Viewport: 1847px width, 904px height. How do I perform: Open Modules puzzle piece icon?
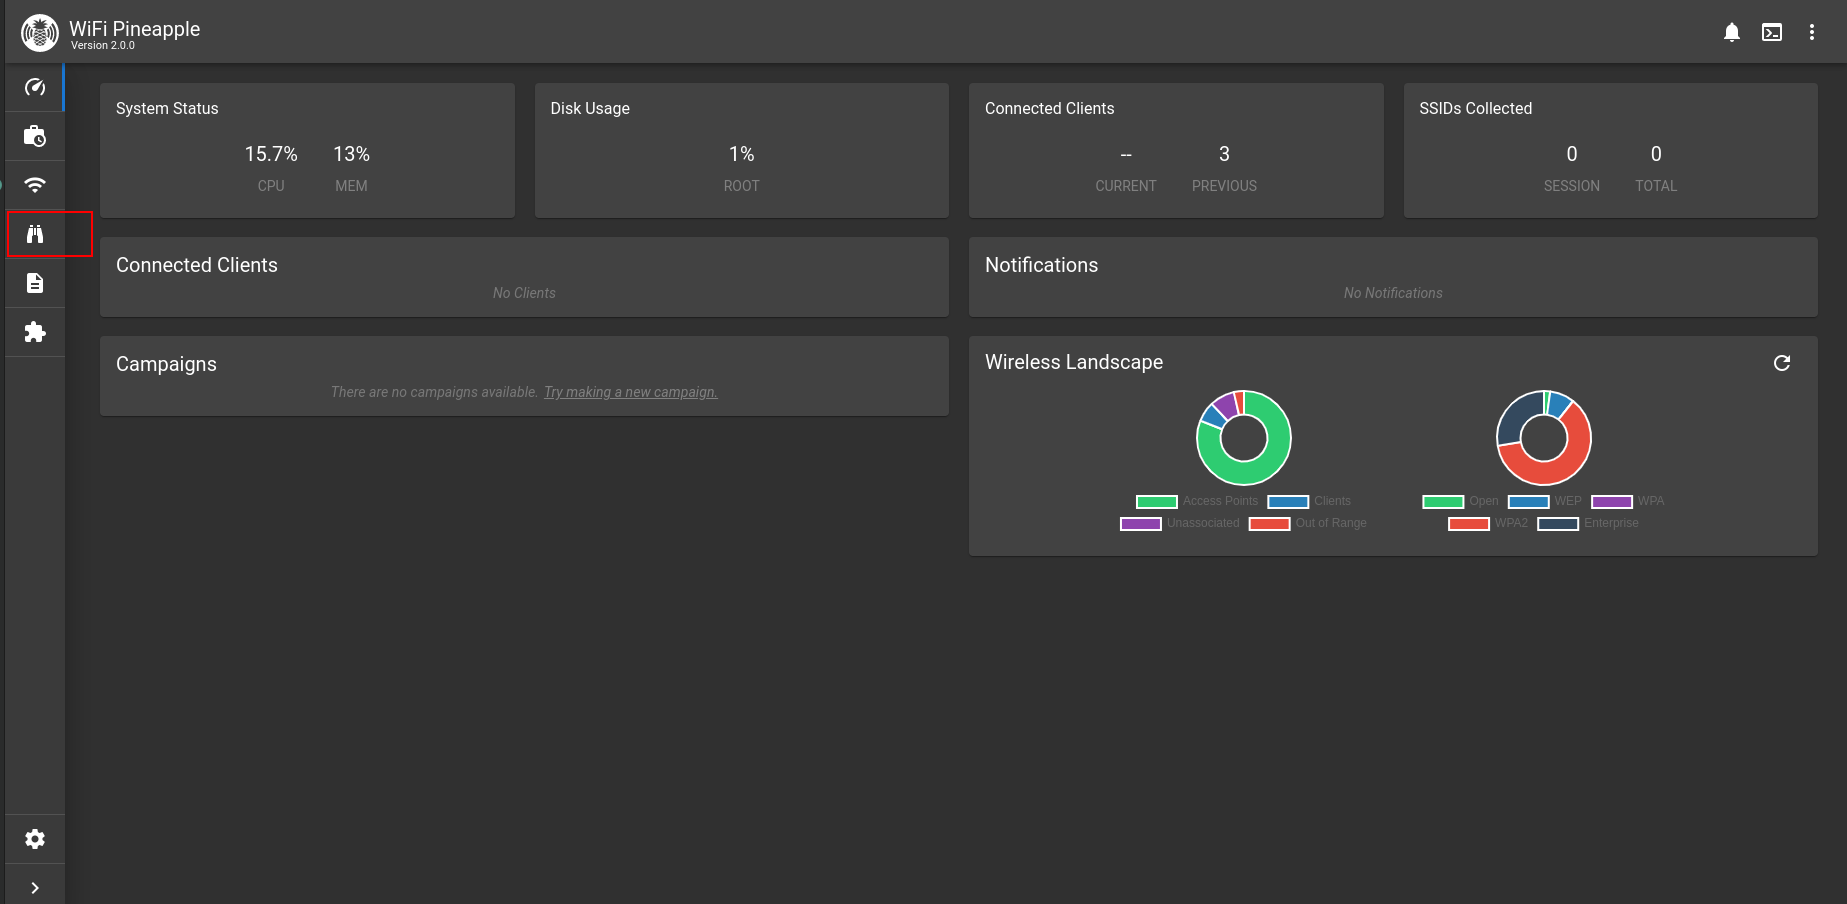[35, 332]
